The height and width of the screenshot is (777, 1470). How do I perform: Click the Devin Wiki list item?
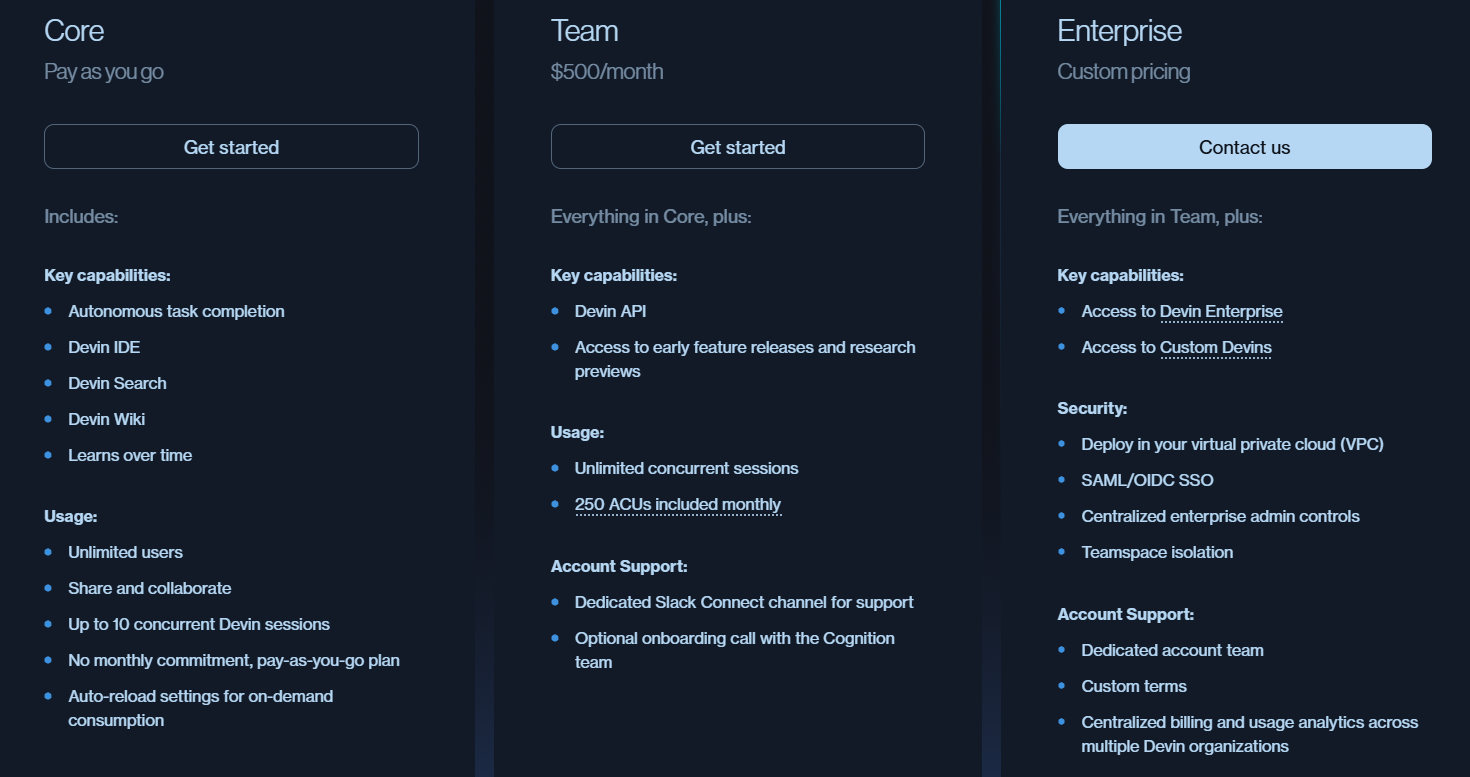click(x=107, y=419)
